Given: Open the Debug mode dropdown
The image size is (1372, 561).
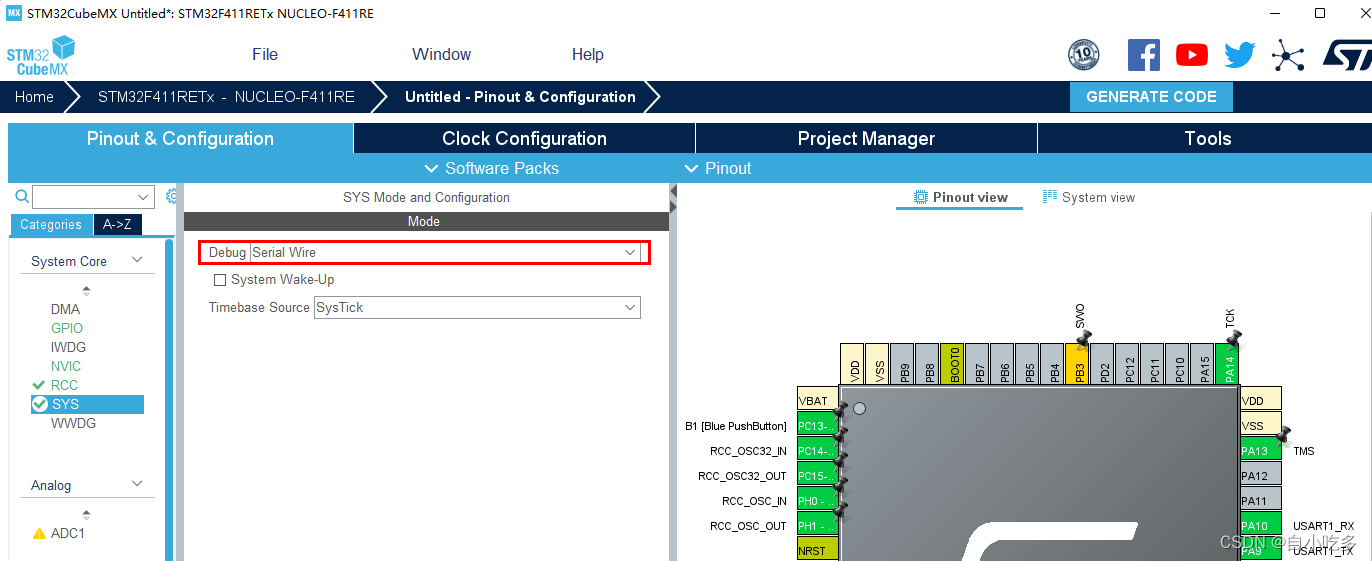Looking at the screenshot, I should click(x=445, y=253).
